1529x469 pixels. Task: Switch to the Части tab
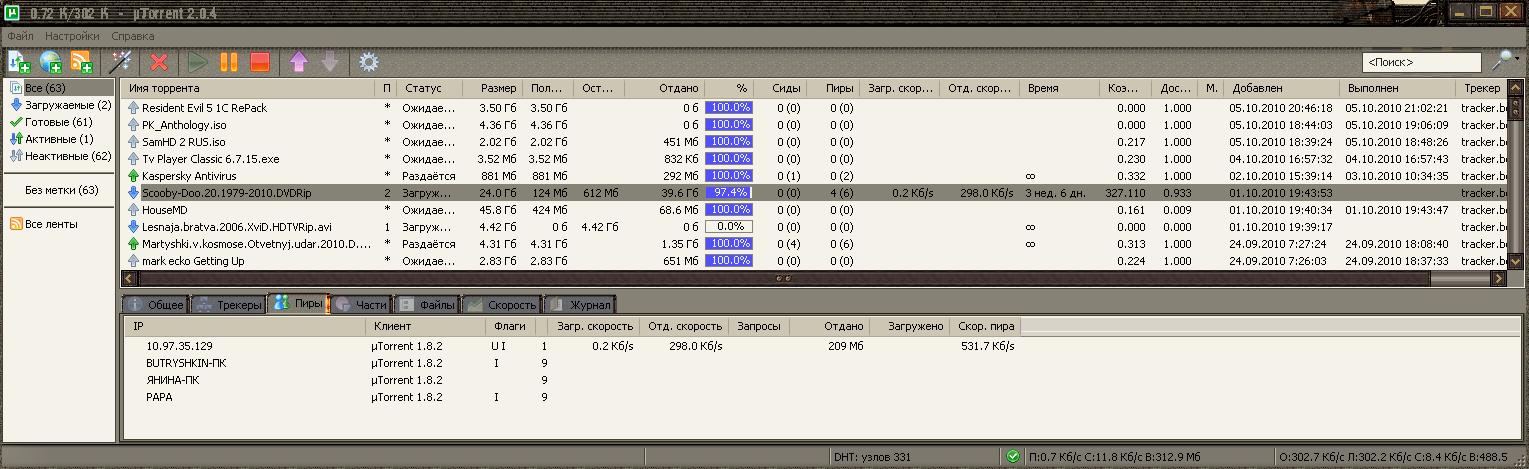(x=360, y=304)
